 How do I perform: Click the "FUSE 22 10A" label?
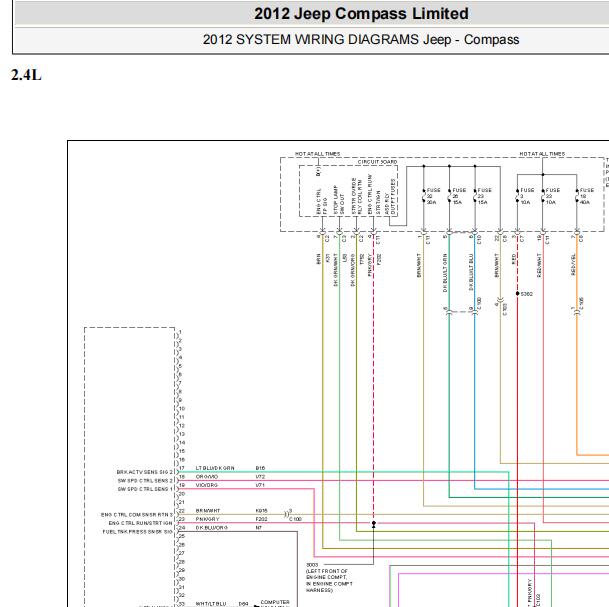tap(552, 196)
